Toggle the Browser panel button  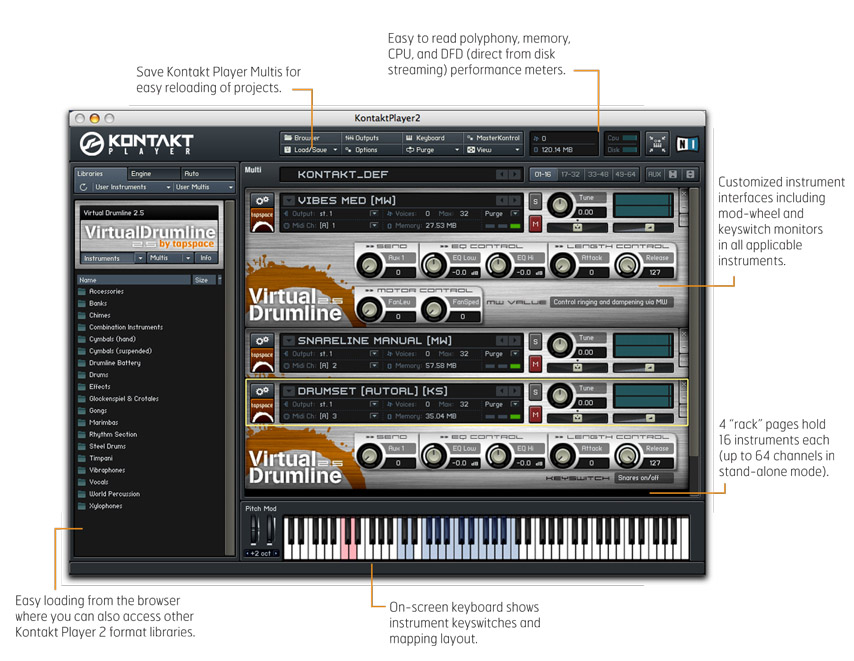coord(310,138)
